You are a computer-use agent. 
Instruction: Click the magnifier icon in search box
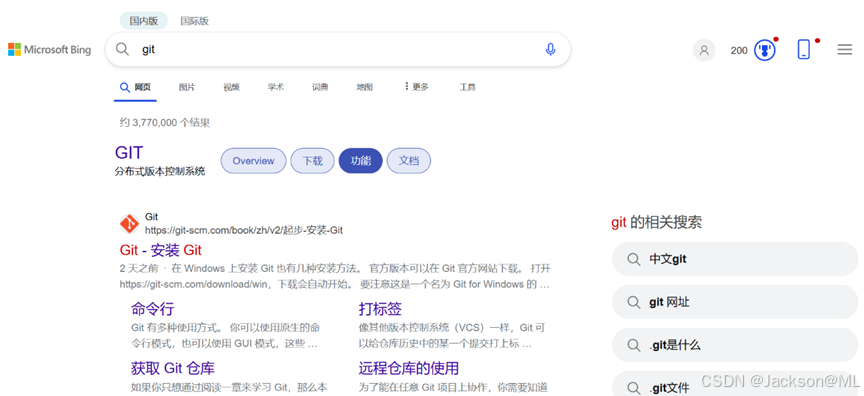pos(122,49)
